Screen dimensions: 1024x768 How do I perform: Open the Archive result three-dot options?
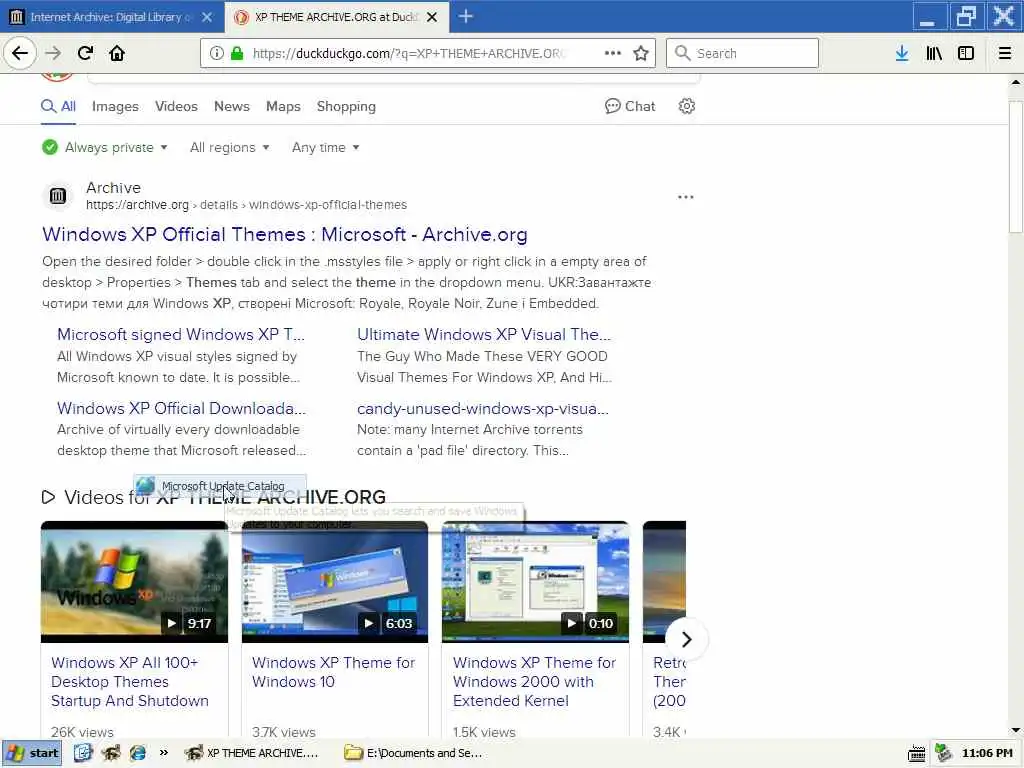[x=686, y=197]
